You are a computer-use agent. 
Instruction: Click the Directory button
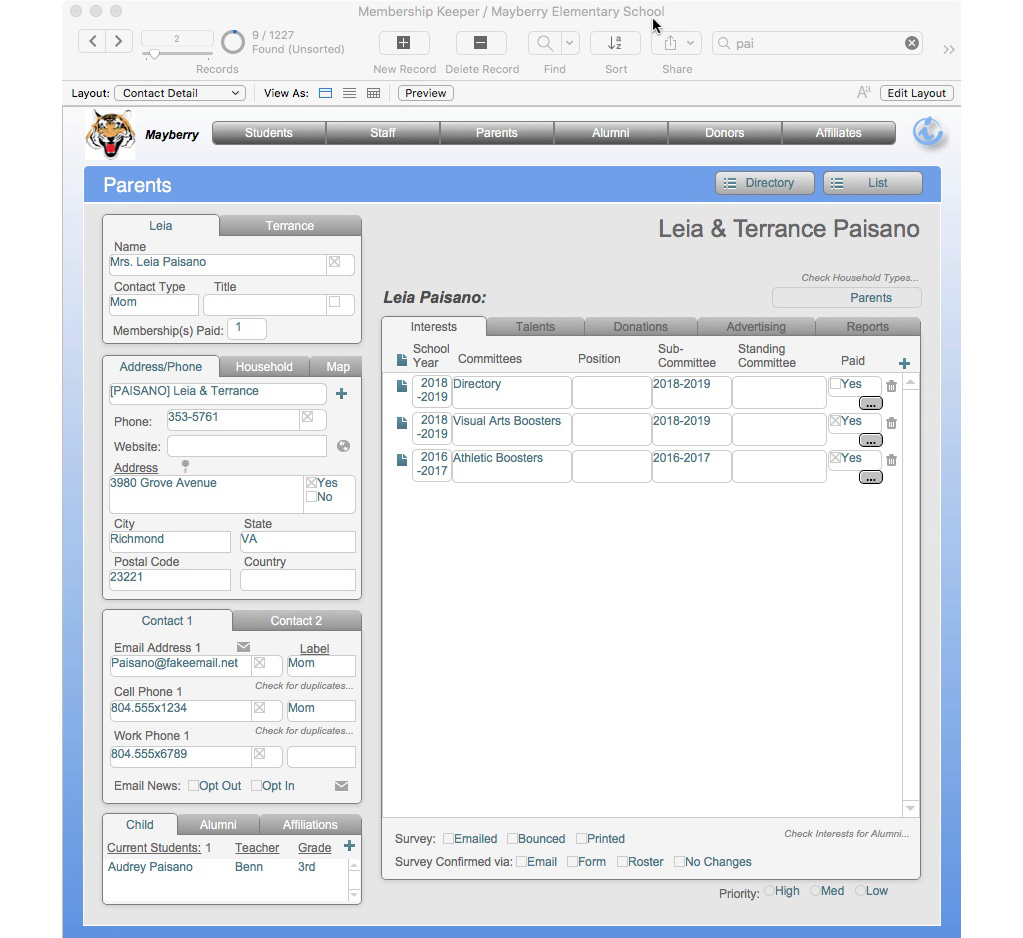[x=765, y=183]
